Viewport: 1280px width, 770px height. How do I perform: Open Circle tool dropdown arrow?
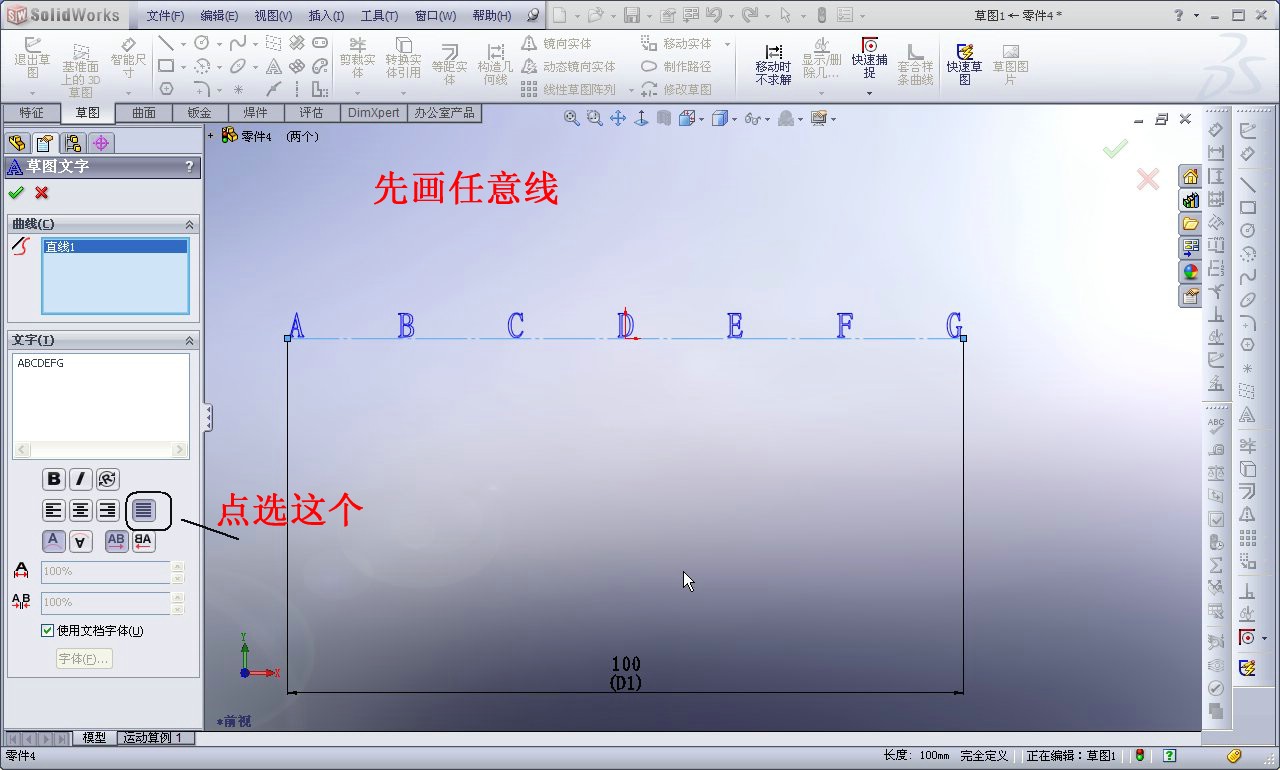[x=218, y=44]
